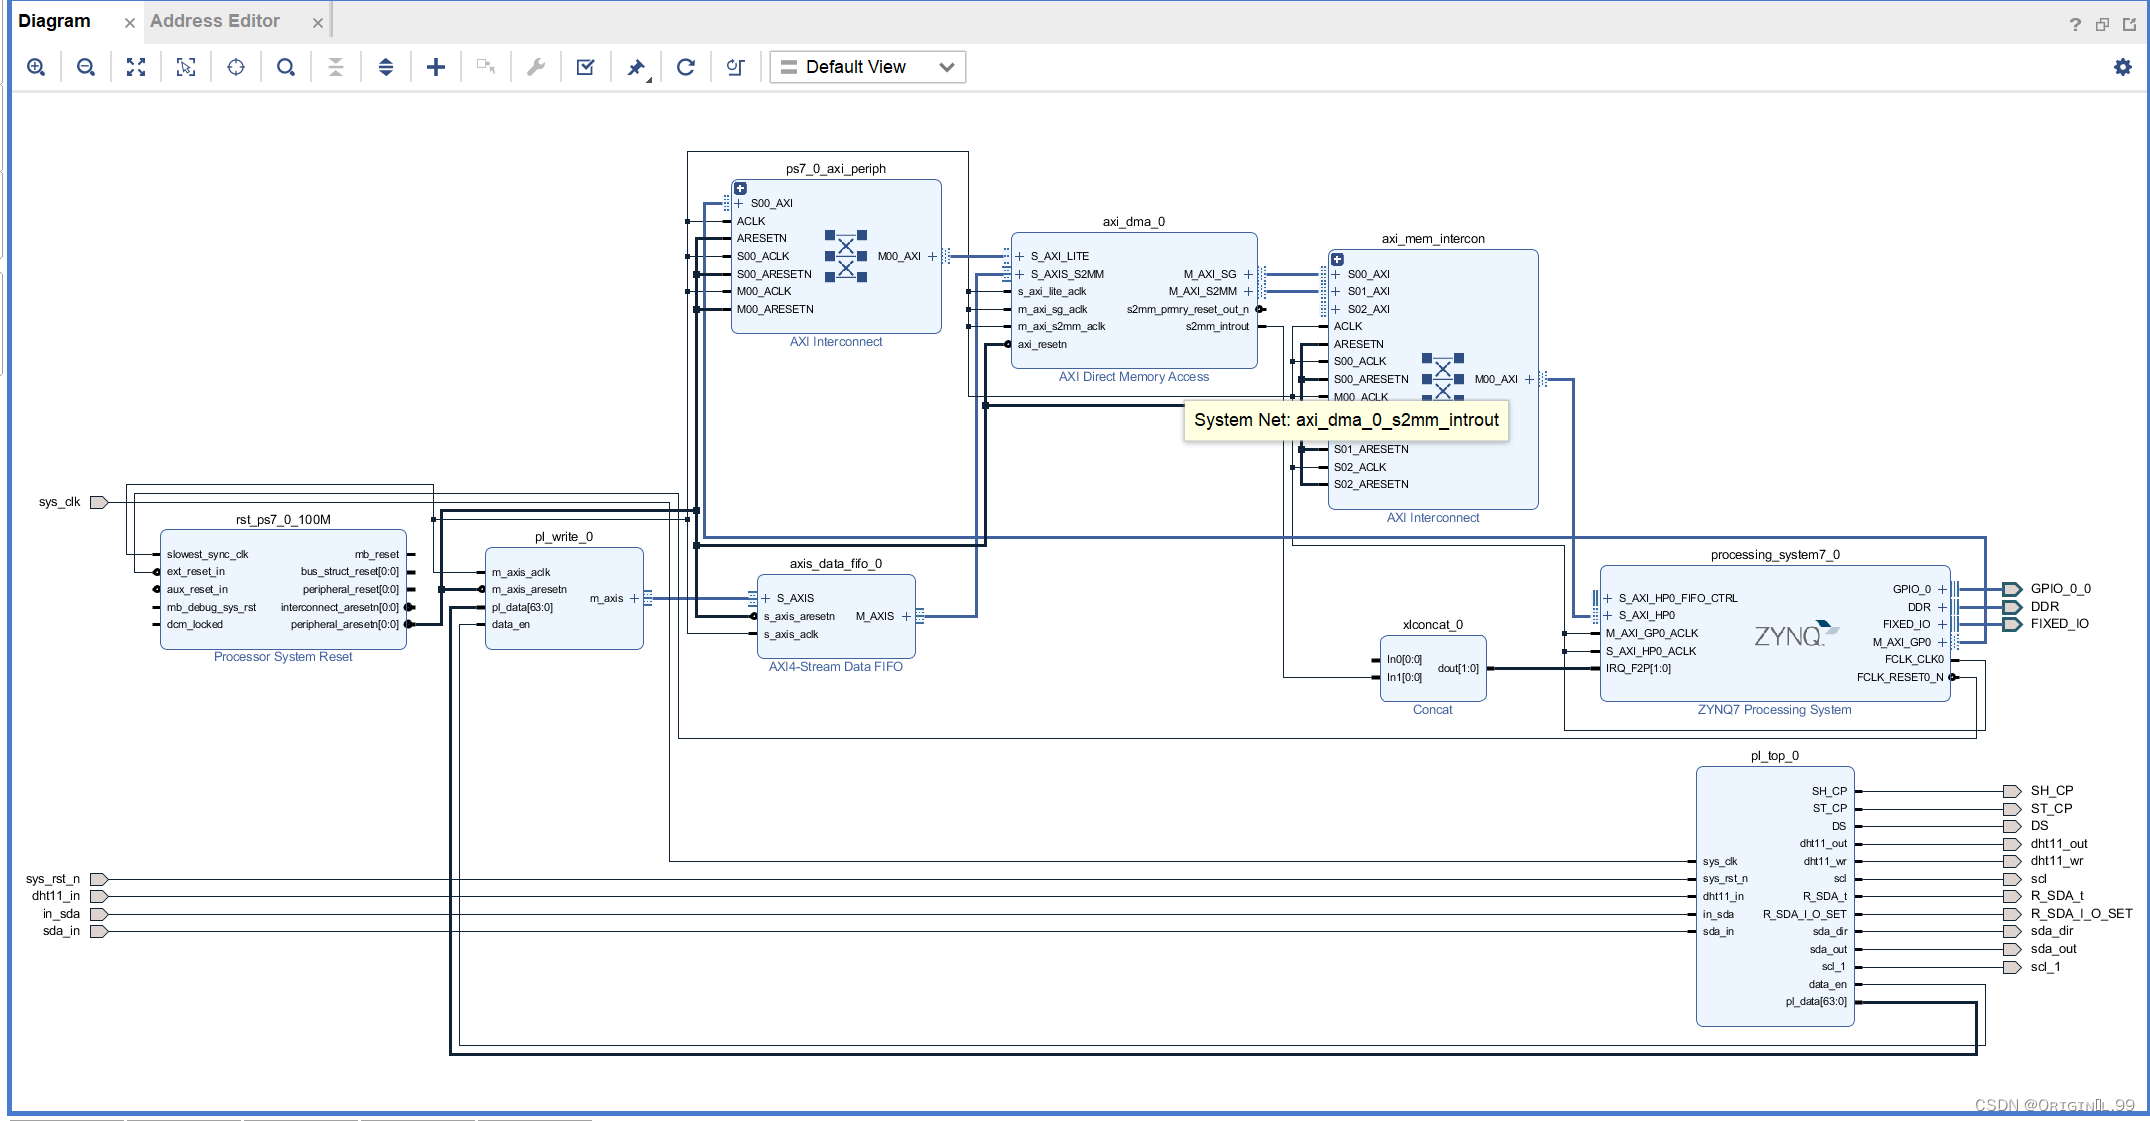The height and width of the screenshot is (1121, 2150).
Task: Click the Add IP plus icon
Action: click(x=436, y=67)
